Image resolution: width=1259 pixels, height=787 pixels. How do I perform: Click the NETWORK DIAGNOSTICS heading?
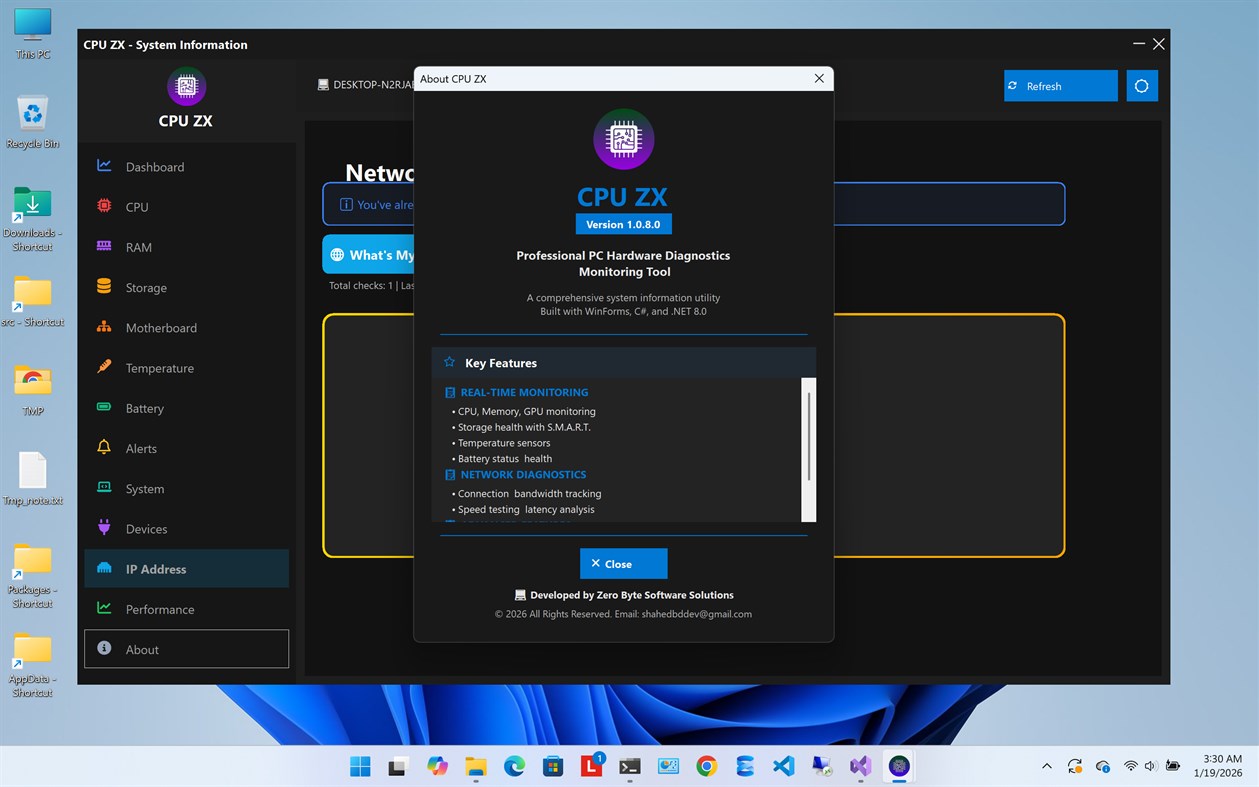[523, 474]
